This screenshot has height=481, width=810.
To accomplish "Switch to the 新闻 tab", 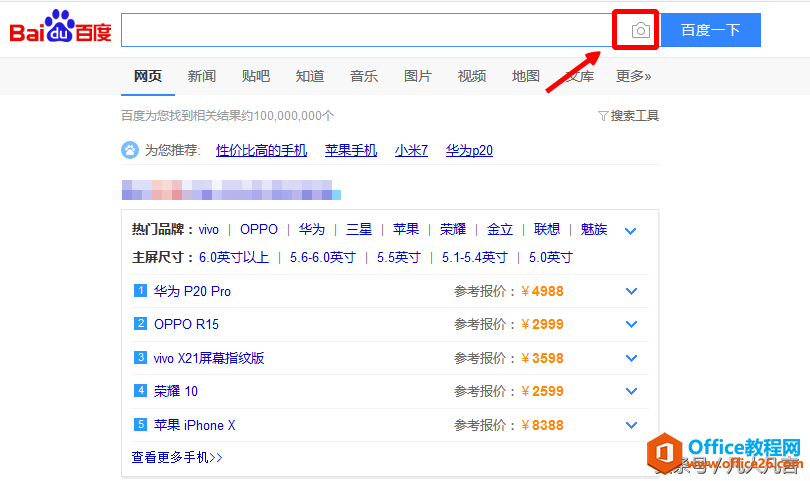I will (x=201, y=76).
